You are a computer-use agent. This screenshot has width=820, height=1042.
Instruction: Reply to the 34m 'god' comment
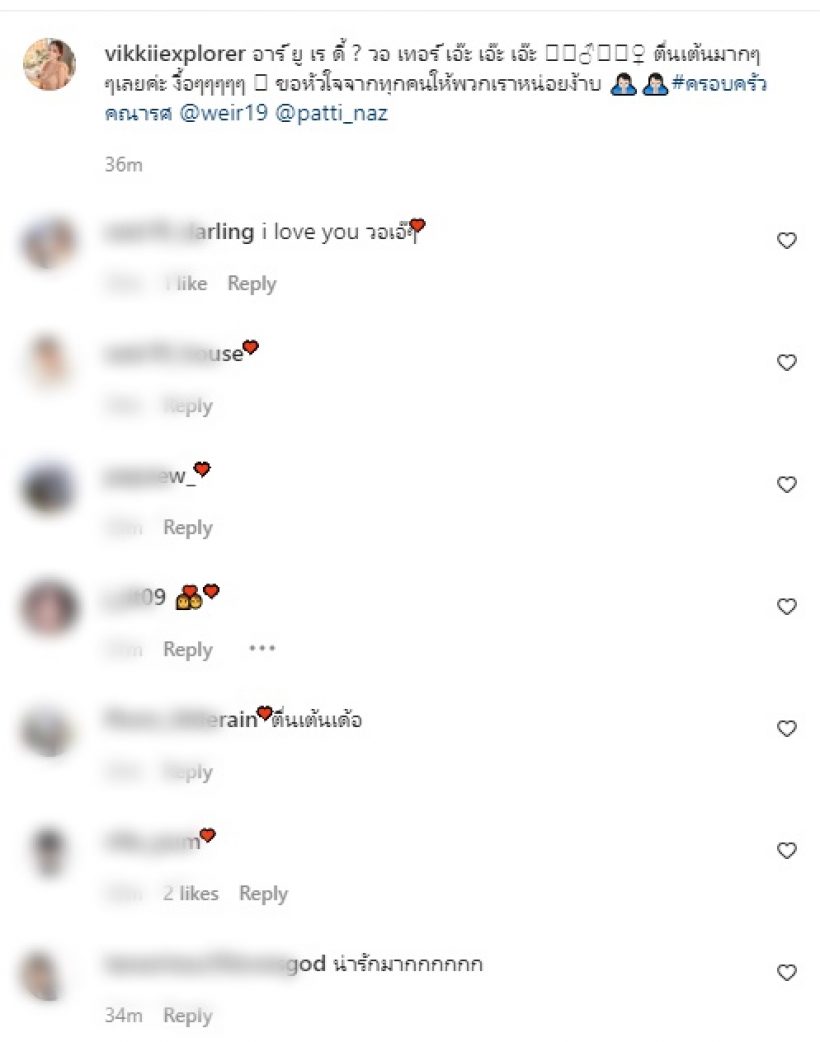[x=188, y=1015]
